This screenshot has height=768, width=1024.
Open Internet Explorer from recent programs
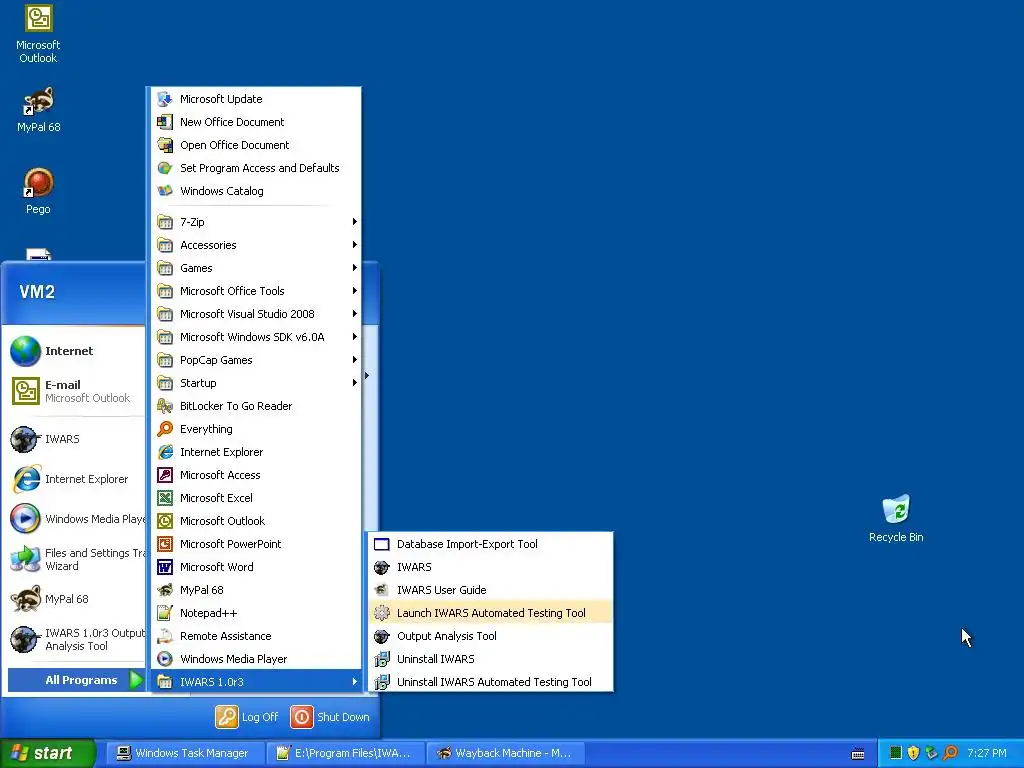click(x=76, y=479)
